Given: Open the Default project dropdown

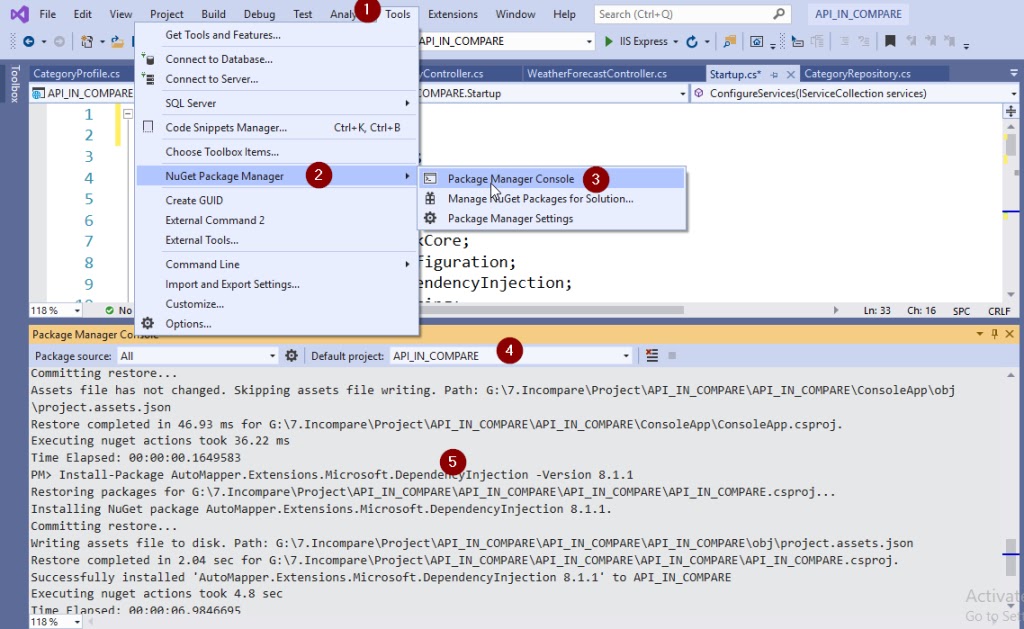Looking at the screenshot, I should [626, 356].
